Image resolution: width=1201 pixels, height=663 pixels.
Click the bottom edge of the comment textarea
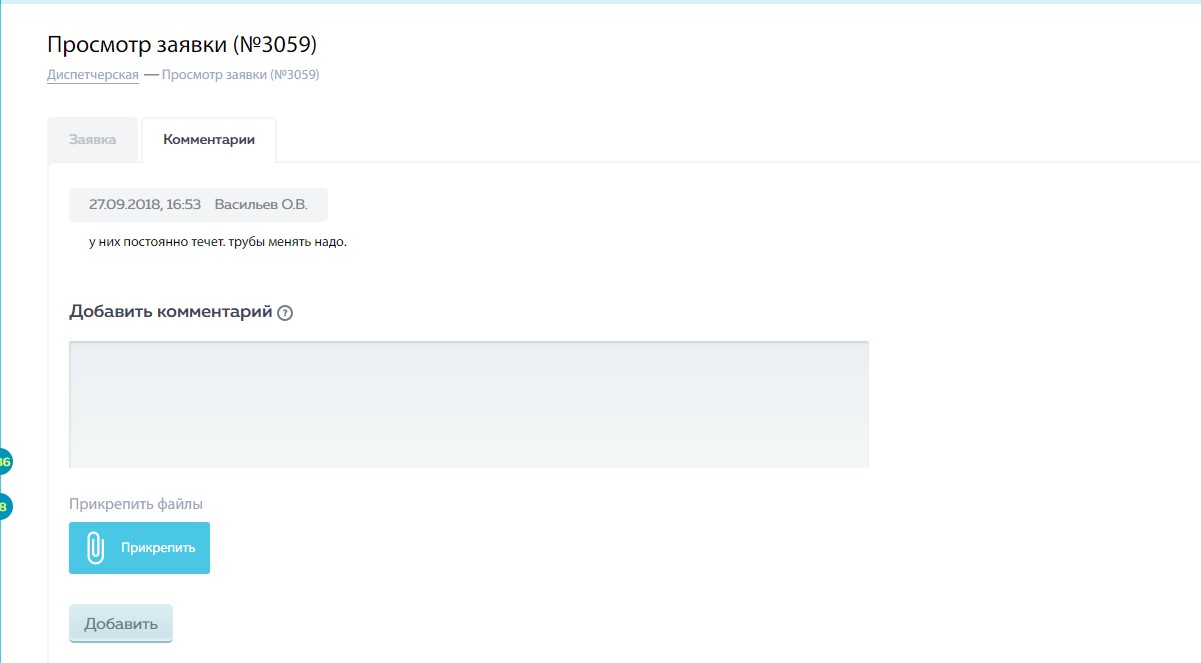coord(469,466)
